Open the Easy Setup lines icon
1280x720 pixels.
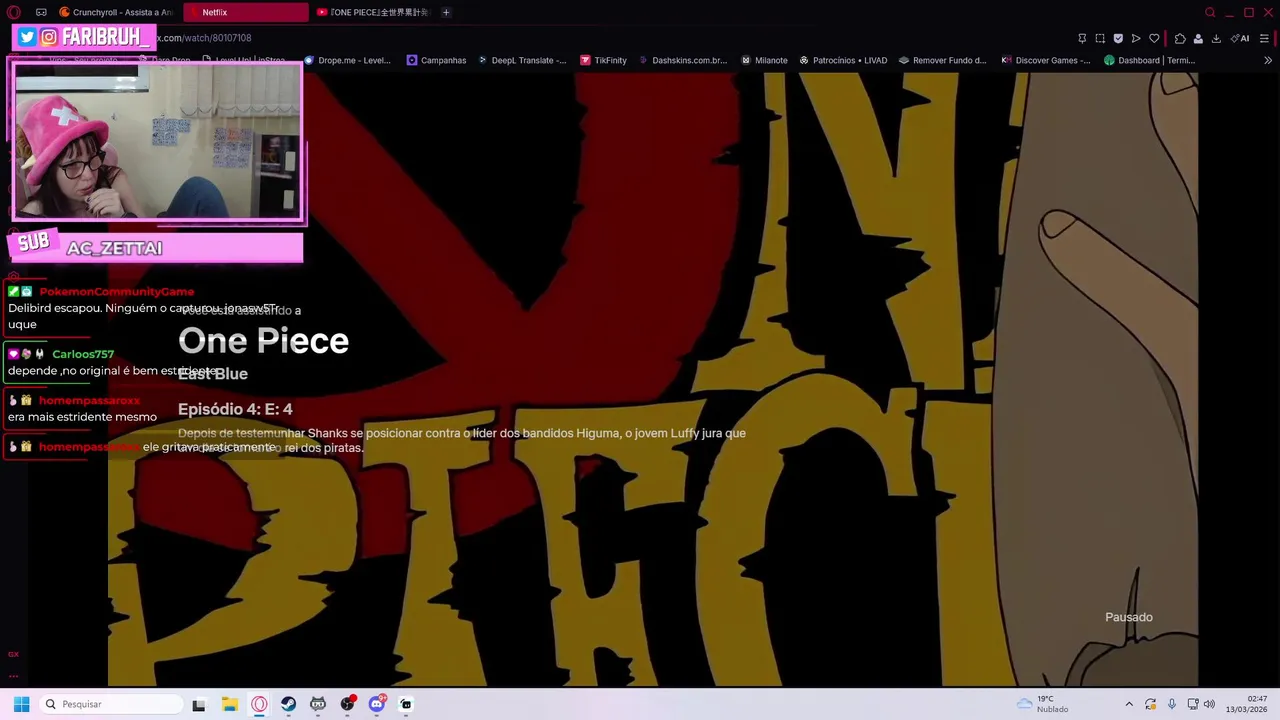click(x=1264, y=38)
